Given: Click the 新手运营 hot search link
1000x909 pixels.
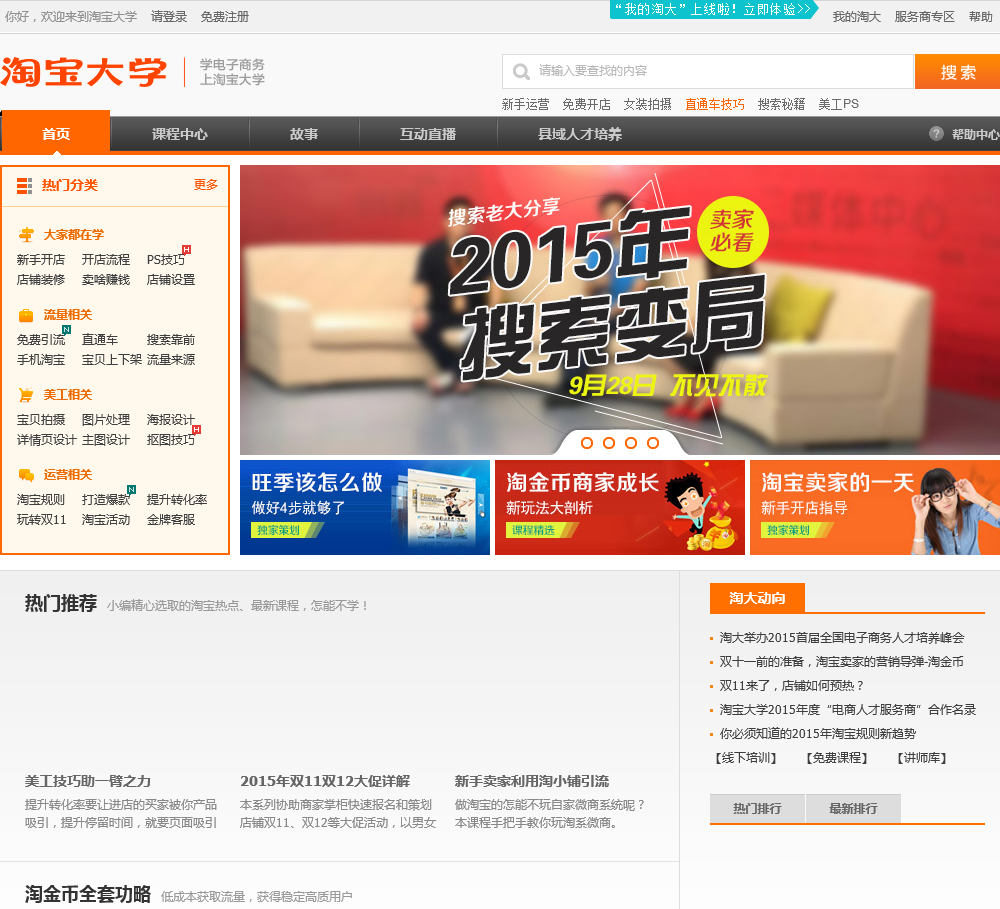Looking at the screenshot, I should point(525,104).
